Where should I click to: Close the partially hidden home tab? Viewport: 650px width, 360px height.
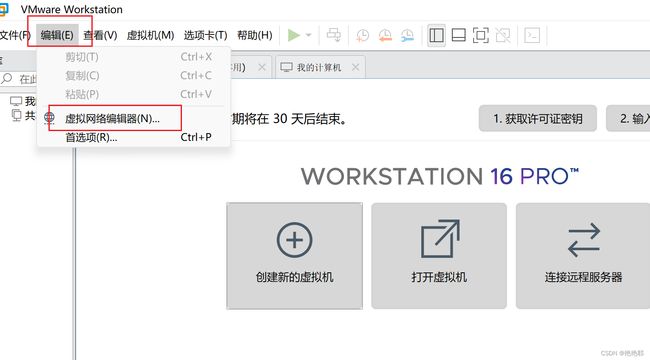click(262, 67)
